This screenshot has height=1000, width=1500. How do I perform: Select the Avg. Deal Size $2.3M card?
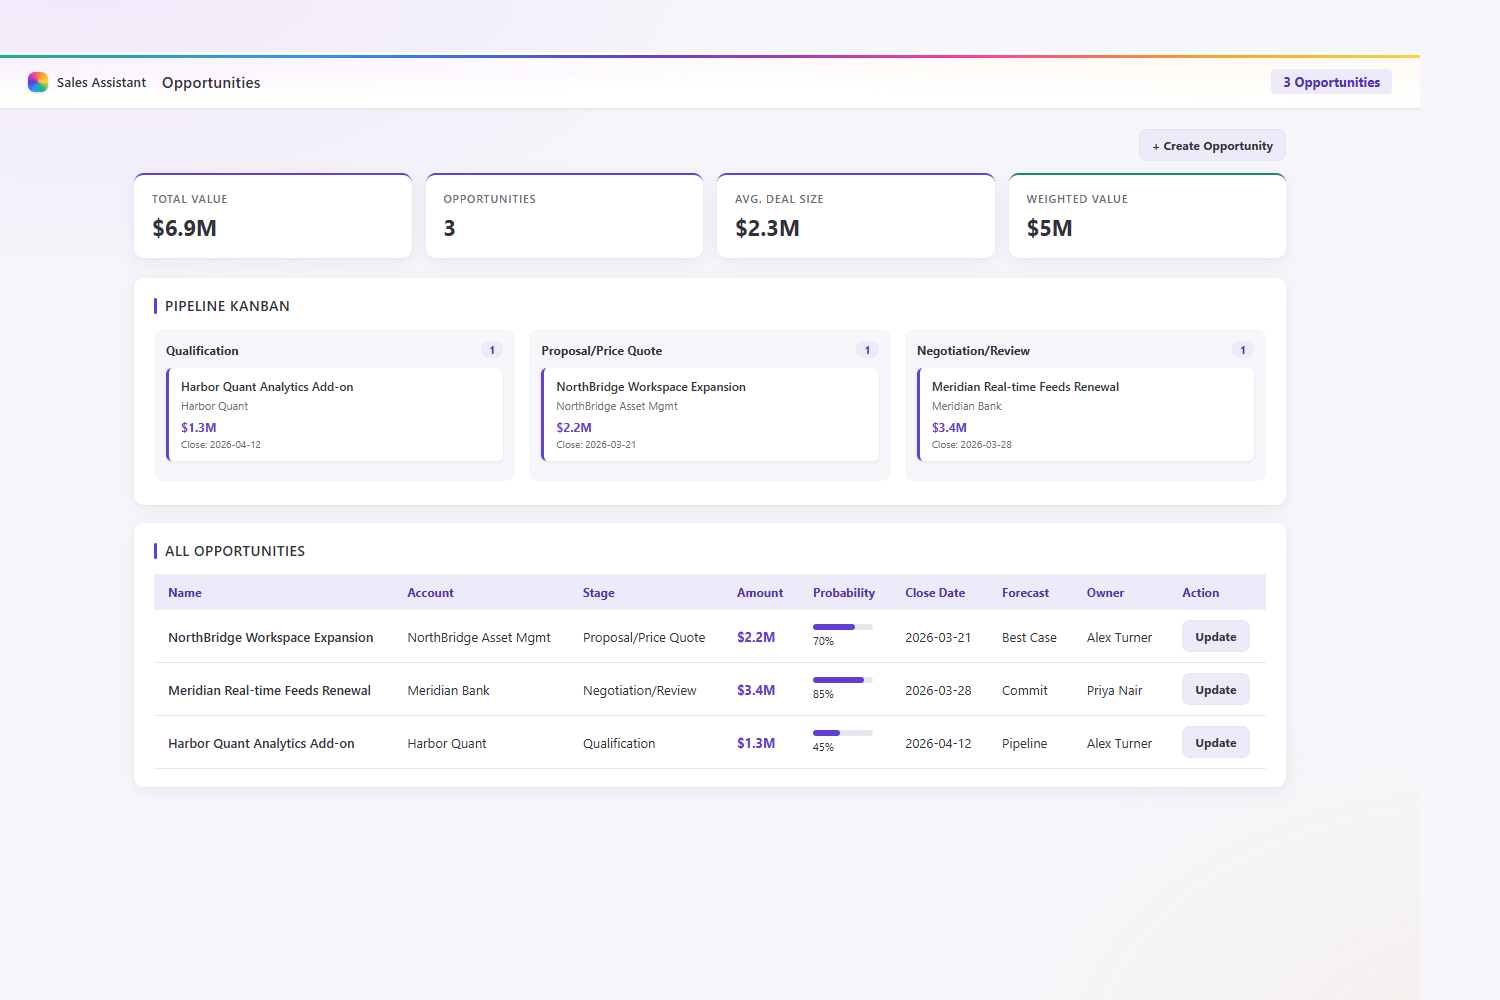click(x=856, y=216)
